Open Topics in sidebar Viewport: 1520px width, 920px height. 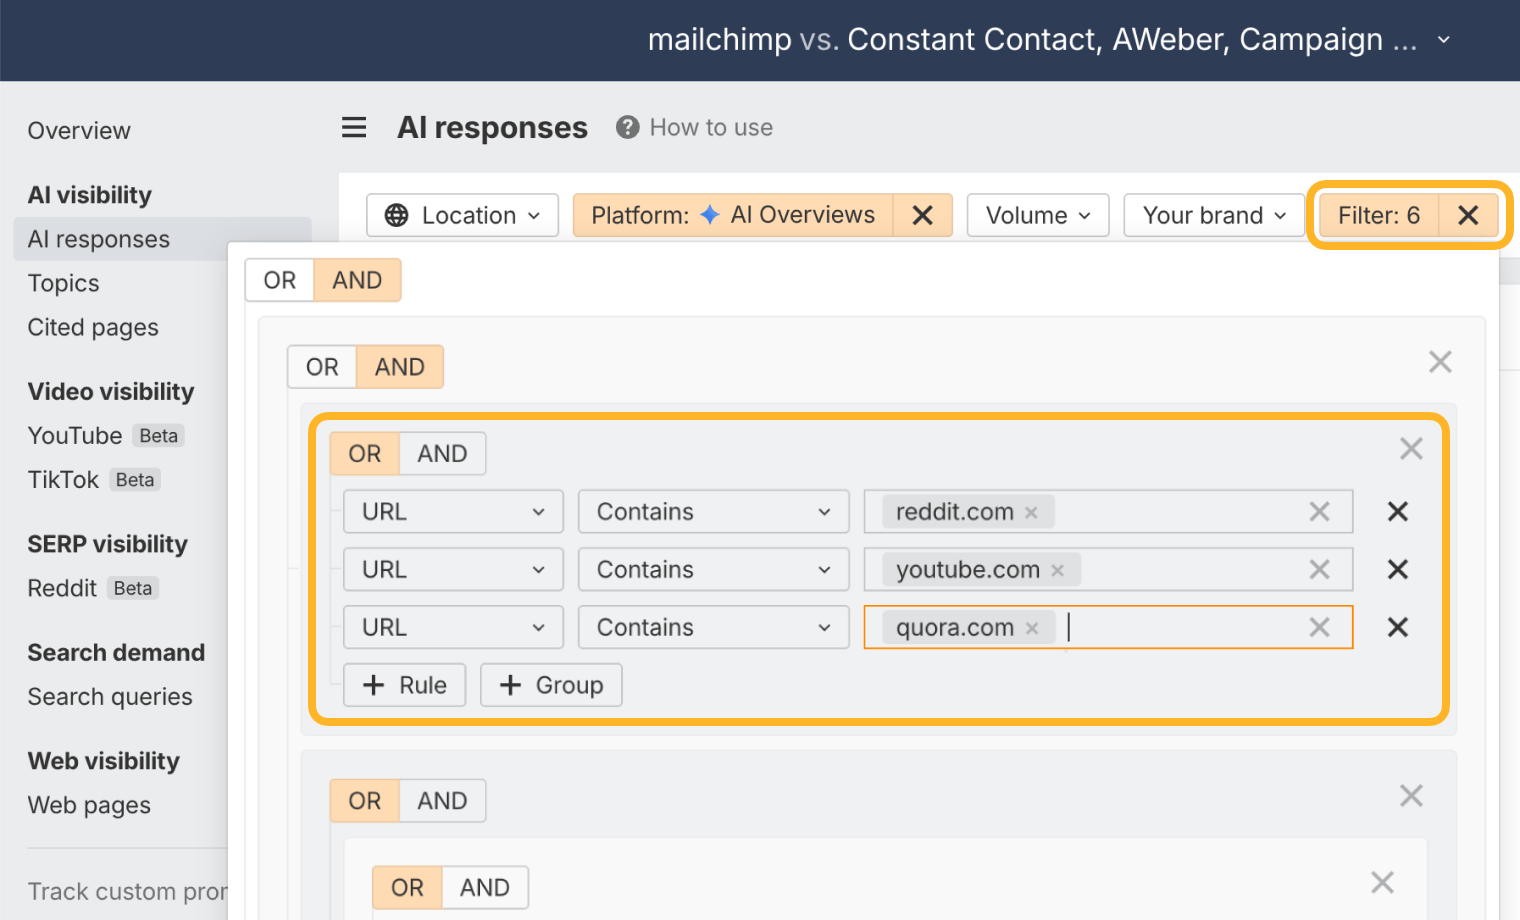[x=64, y=283]
